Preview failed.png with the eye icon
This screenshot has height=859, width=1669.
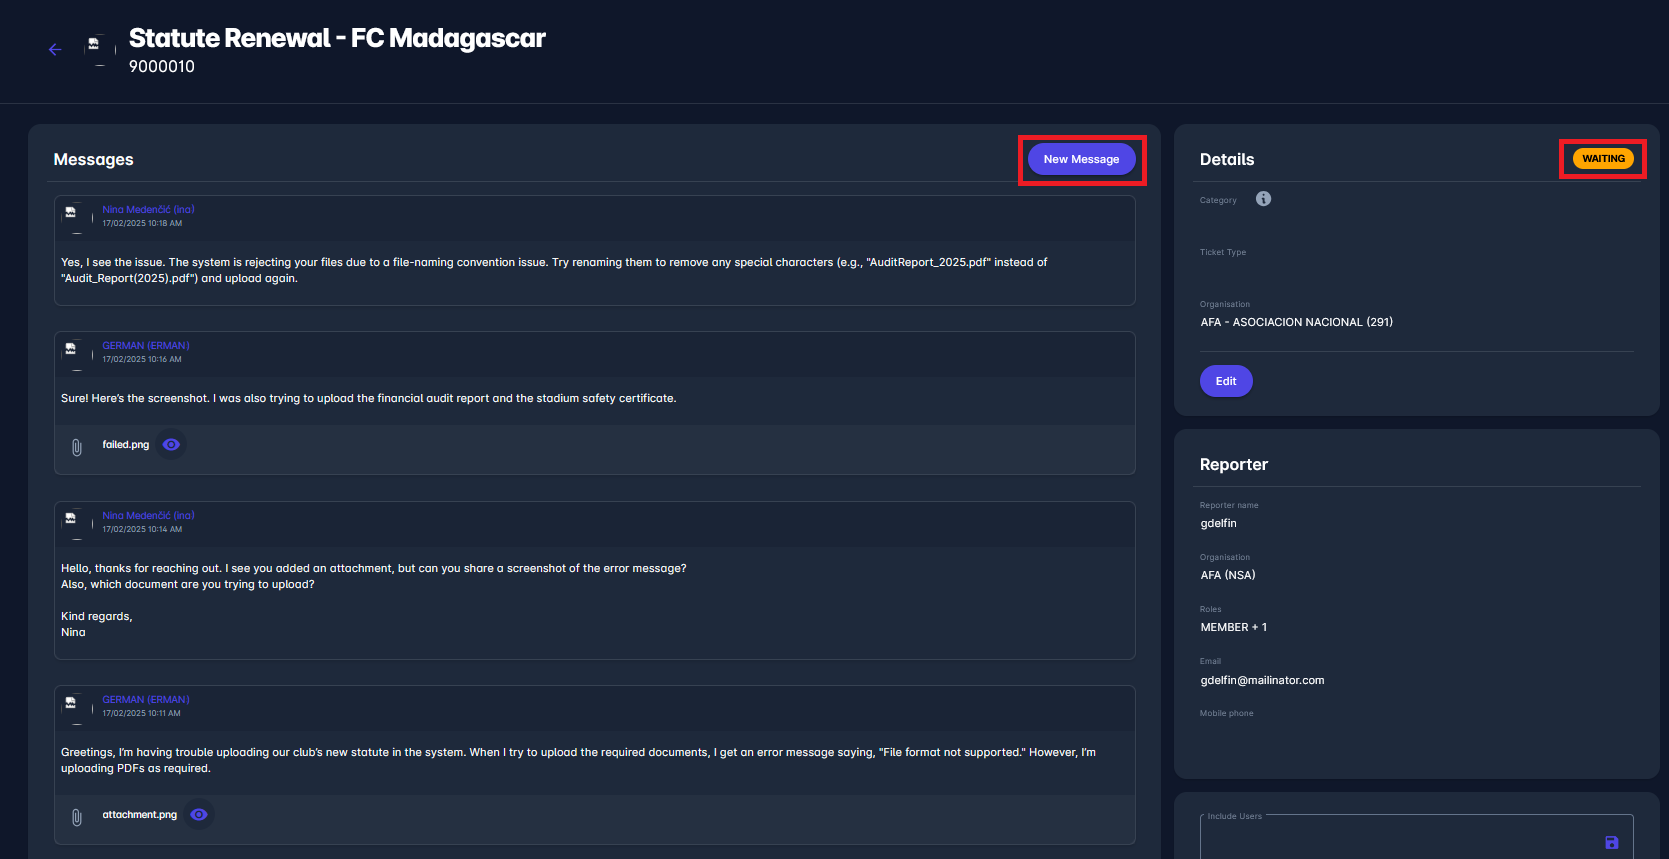tap(172, 445)
